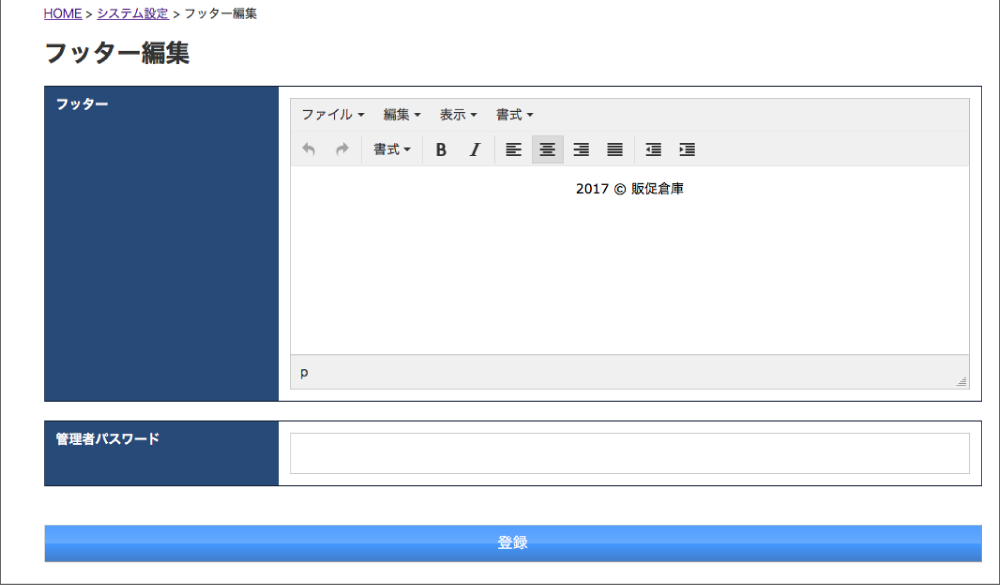Grab the editor resize handle corner
This screenshot has height=585, width=1000.
point(961,381)
